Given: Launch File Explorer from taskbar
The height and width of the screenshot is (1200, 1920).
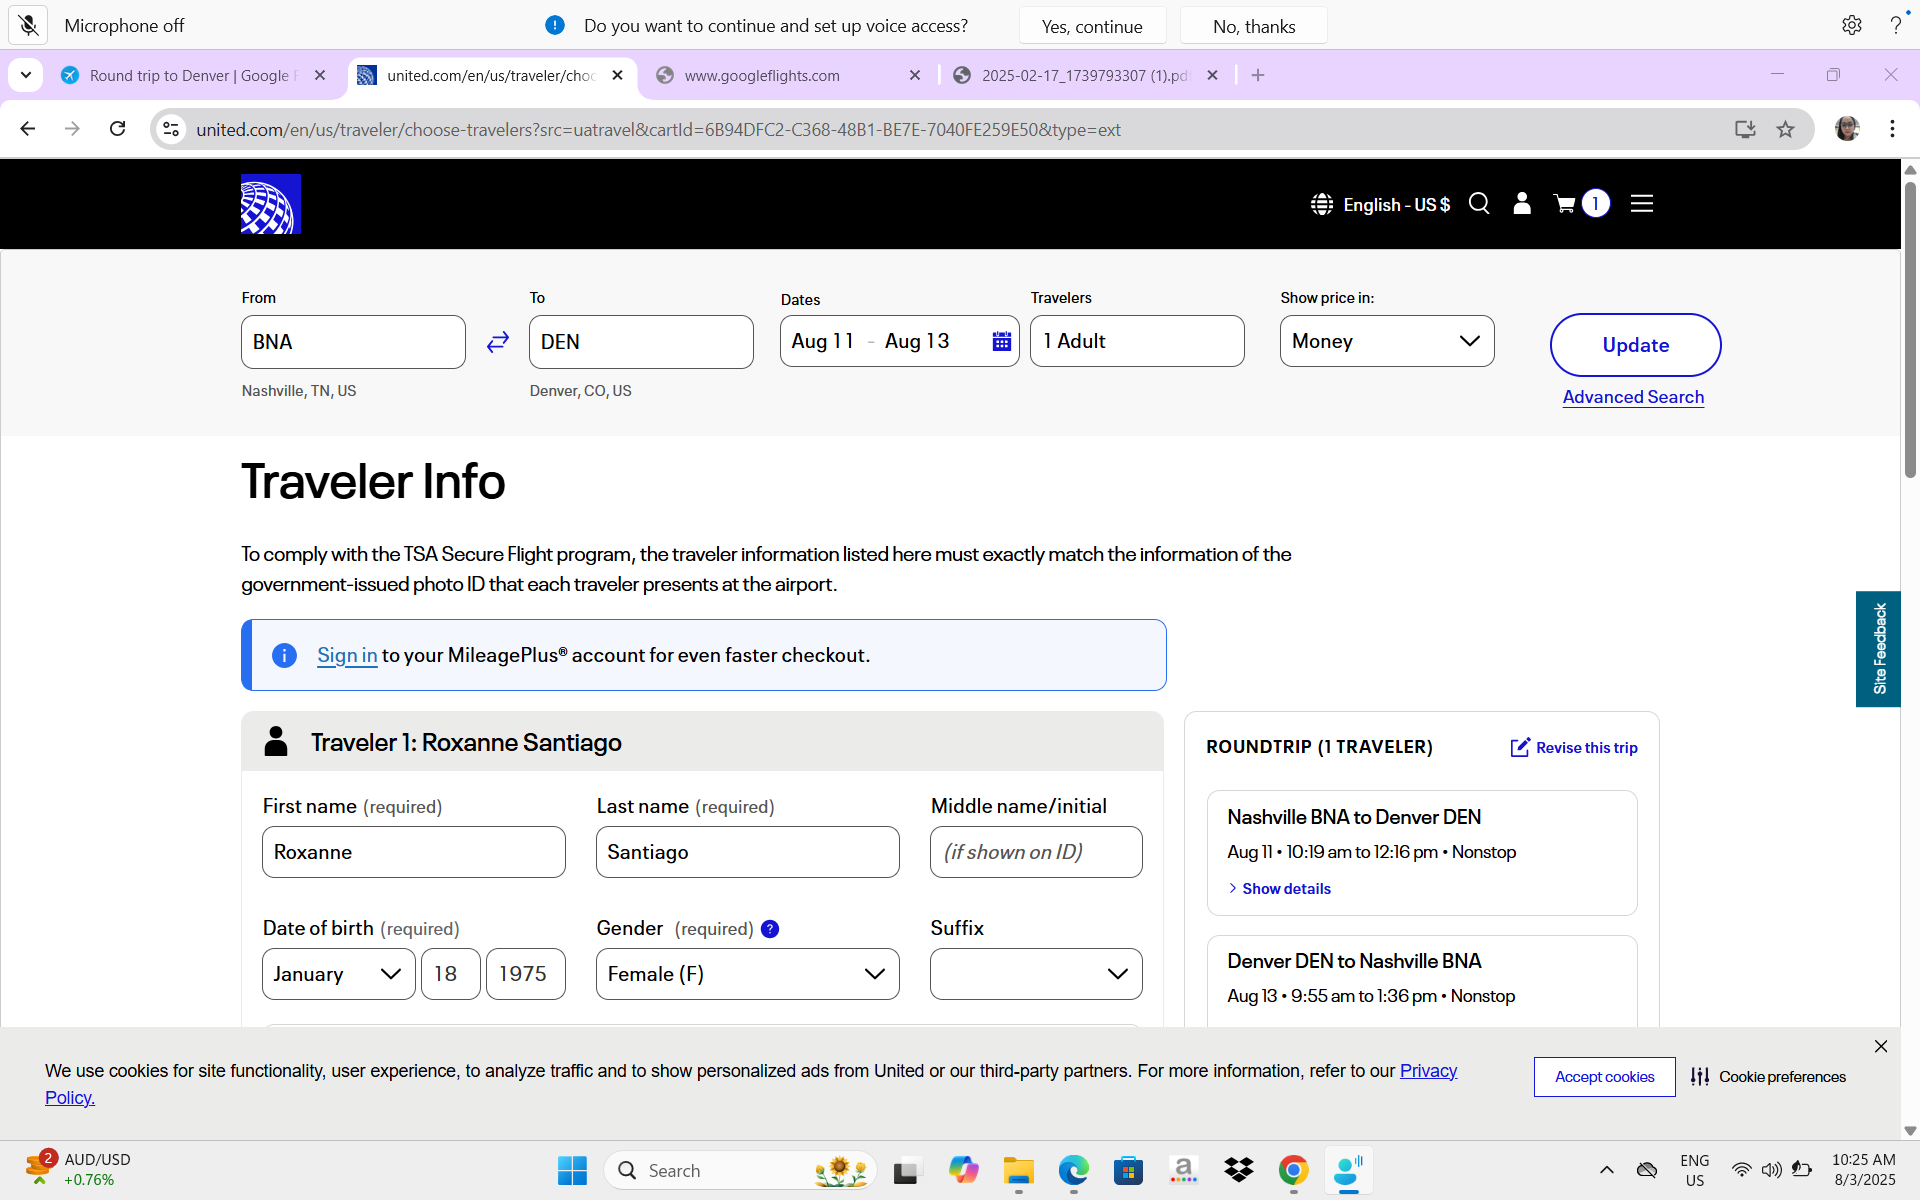Looking at the screenshot, I should pos(1019,1170).
